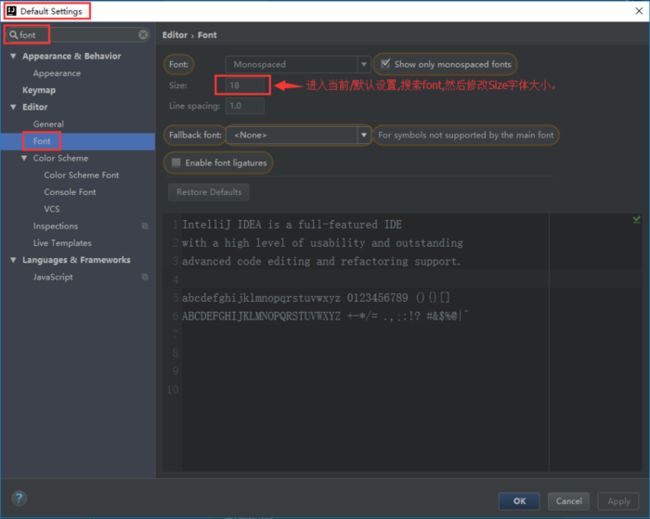
Task: Click the Line spacing input field
Action: pos(245,106)
